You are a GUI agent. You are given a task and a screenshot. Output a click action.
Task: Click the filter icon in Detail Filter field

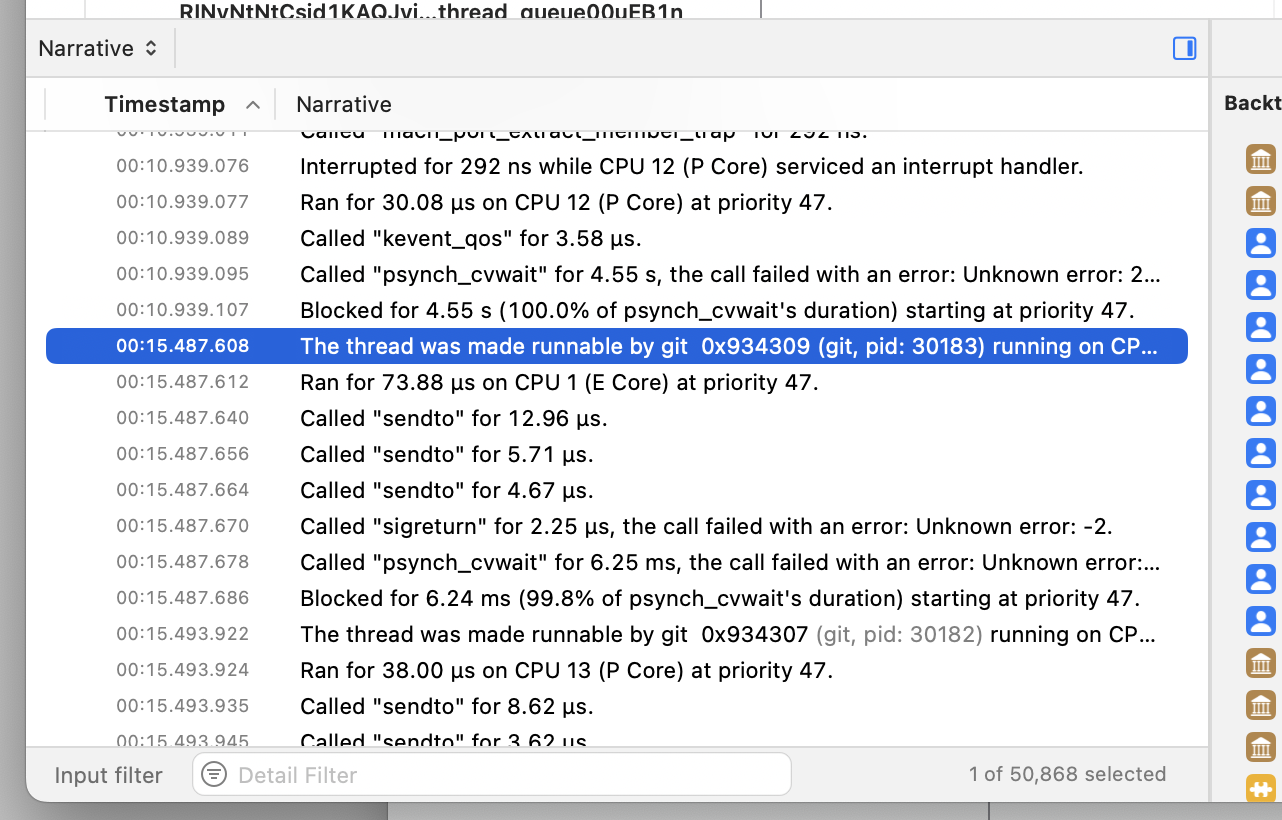click(x=214, y=775)
